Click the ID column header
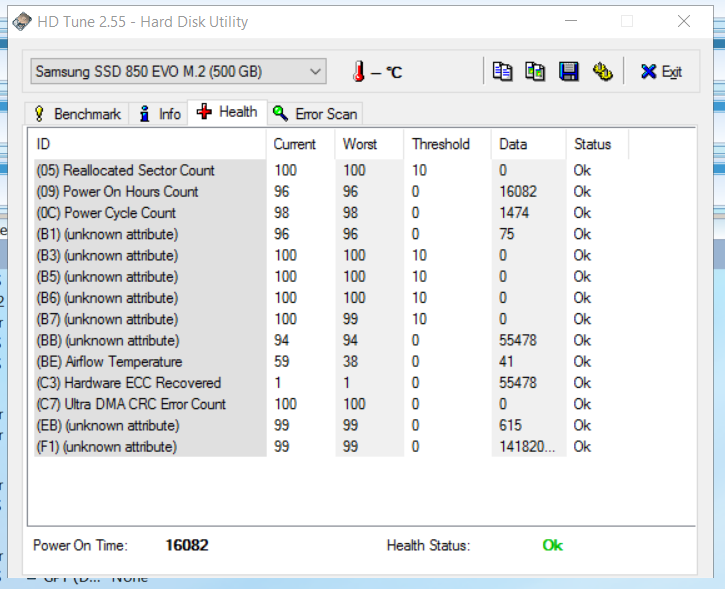Image resolution: width=725 pixels, height=589 pixels. click(149, 144)
